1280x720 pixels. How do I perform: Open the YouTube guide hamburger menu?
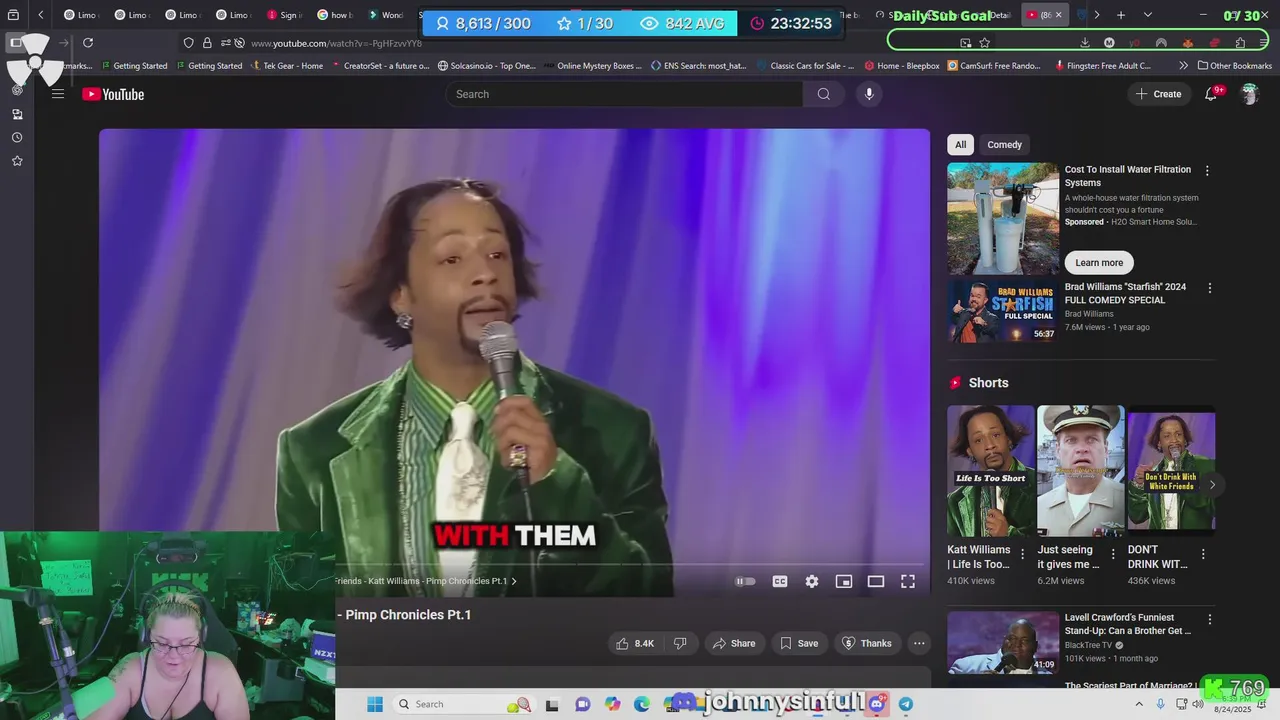pyautogui.click(x=58, y=94)
